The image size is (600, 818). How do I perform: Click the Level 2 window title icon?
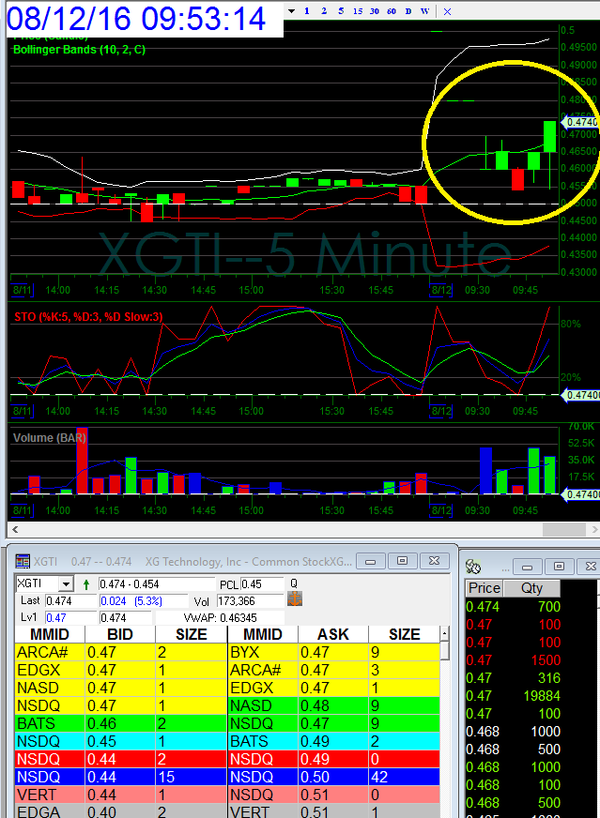tap(21, 561)
